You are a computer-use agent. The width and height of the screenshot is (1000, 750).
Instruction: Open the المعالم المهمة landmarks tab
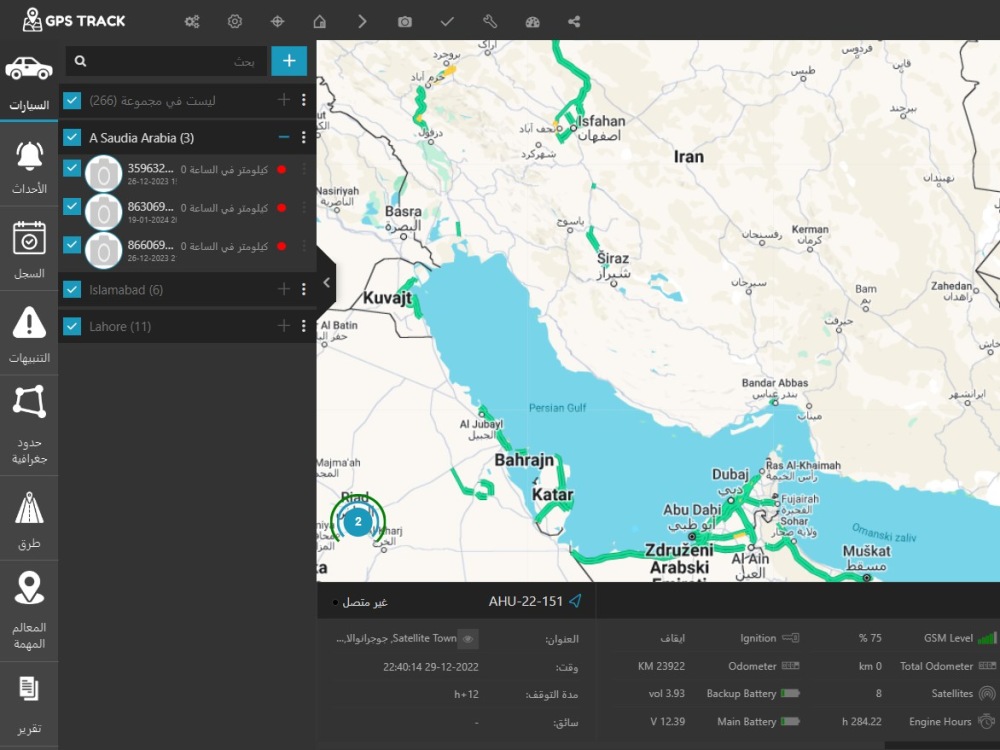(29, 611)
